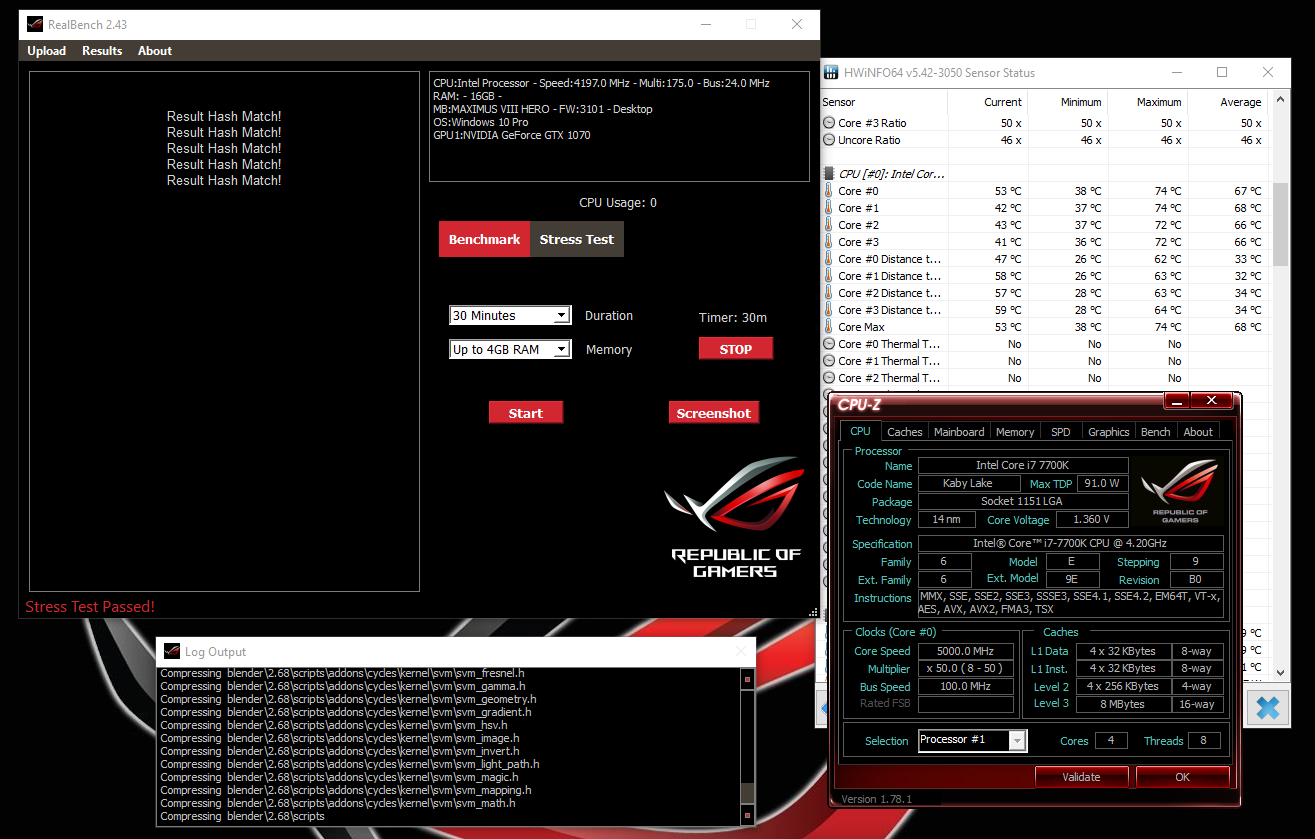
Task: Click the HWiNFO64 title bar app icon
Action: click(830, 73)
